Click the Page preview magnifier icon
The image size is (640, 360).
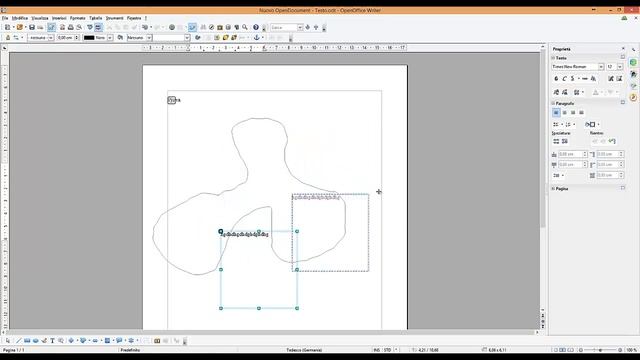(79, 27)
